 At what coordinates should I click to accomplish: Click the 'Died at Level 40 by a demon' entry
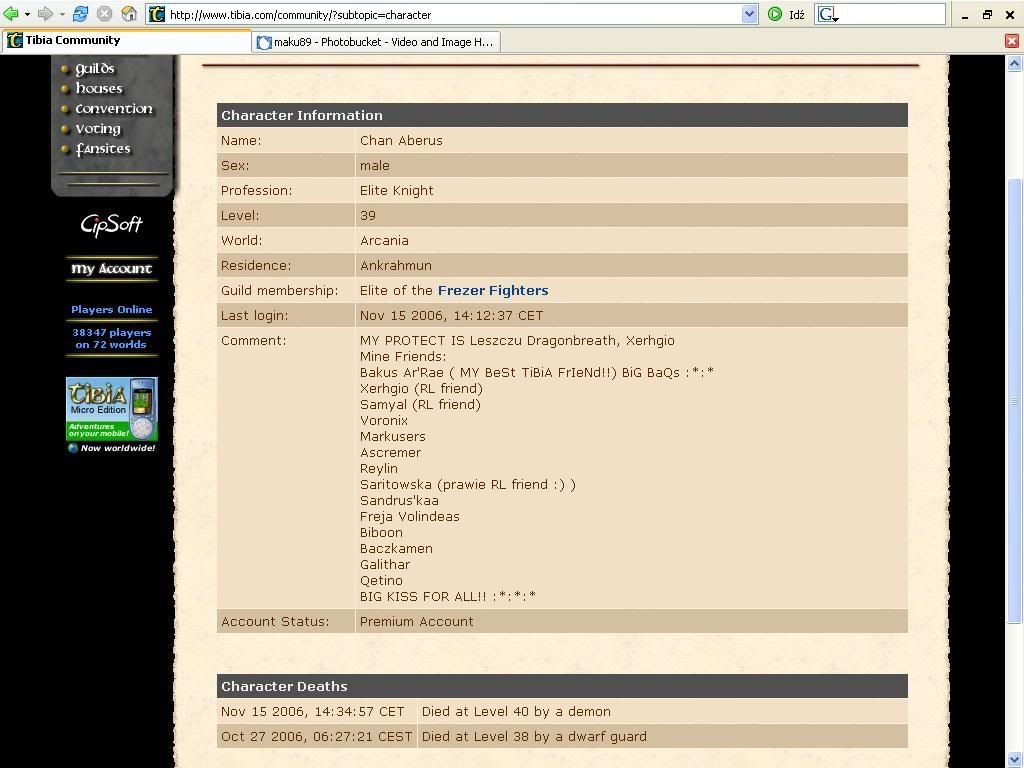516,712
